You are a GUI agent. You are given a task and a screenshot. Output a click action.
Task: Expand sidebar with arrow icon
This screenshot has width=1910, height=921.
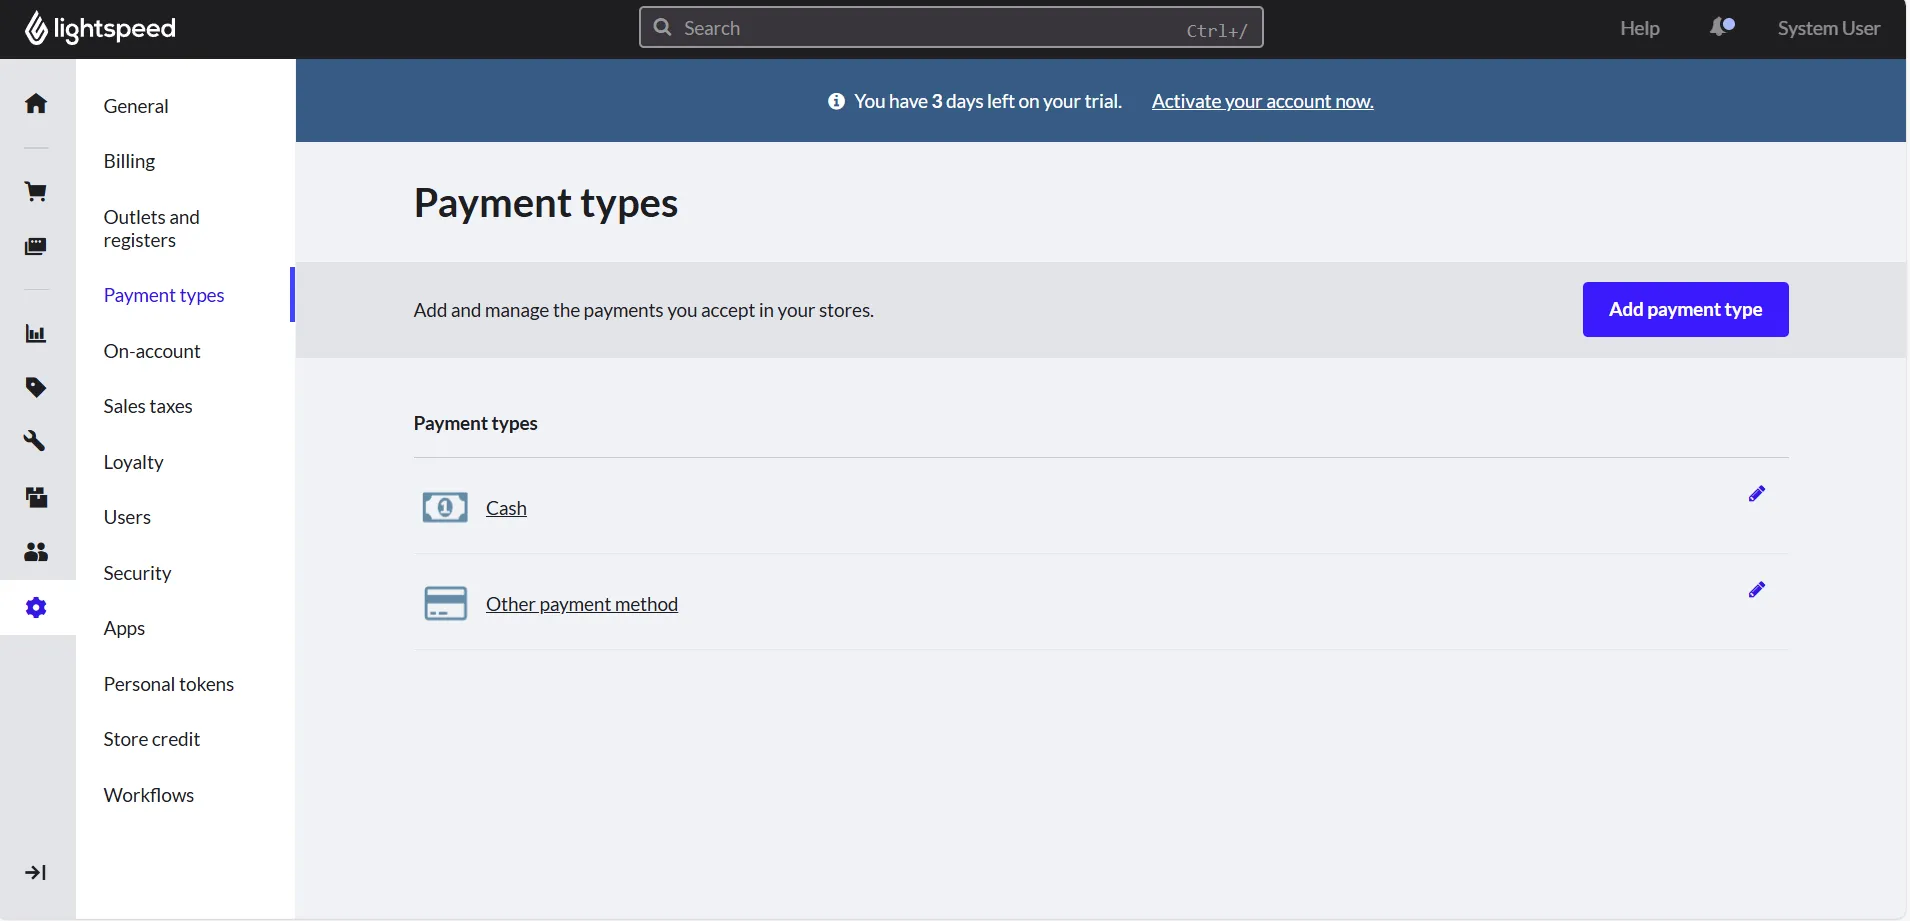click(36, 873)
